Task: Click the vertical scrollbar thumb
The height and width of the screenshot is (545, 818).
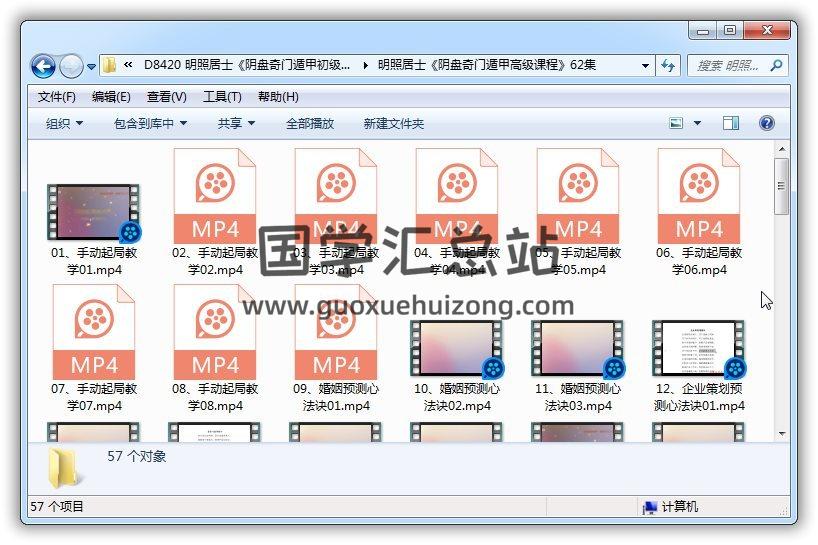Action: (x=781, y=186)
